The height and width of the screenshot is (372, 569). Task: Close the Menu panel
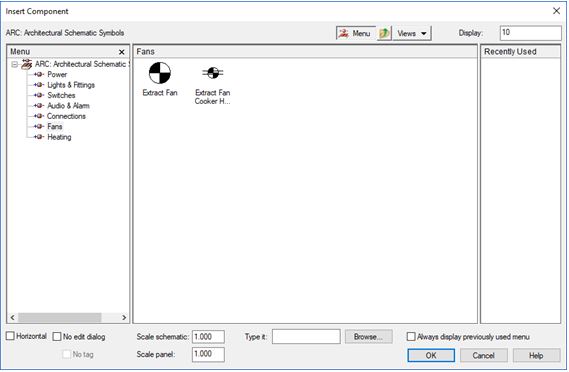pyautogui.click(x=122, y=52)
